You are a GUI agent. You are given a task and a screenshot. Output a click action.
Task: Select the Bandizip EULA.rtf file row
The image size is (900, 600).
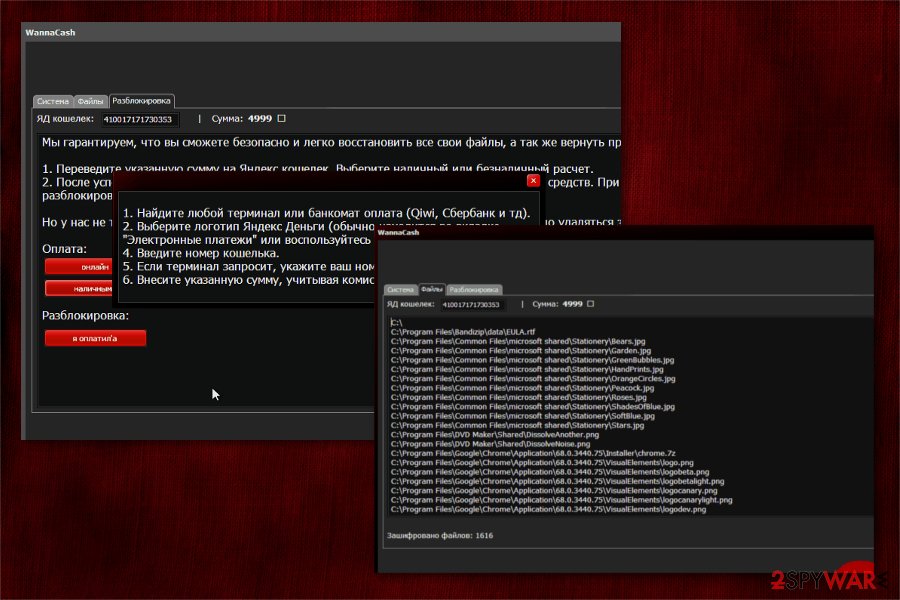(463, 332)
